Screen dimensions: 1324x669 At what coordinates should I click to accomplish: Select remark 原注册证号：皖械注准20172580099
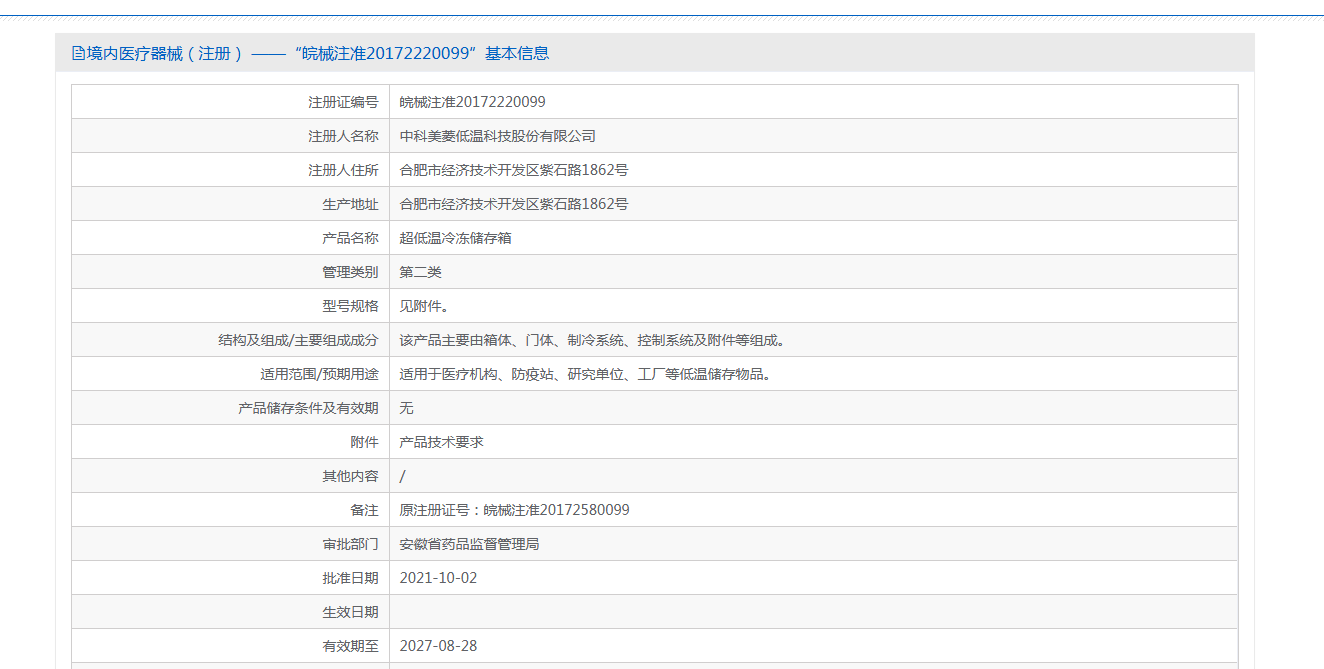[x=514, y=510]
